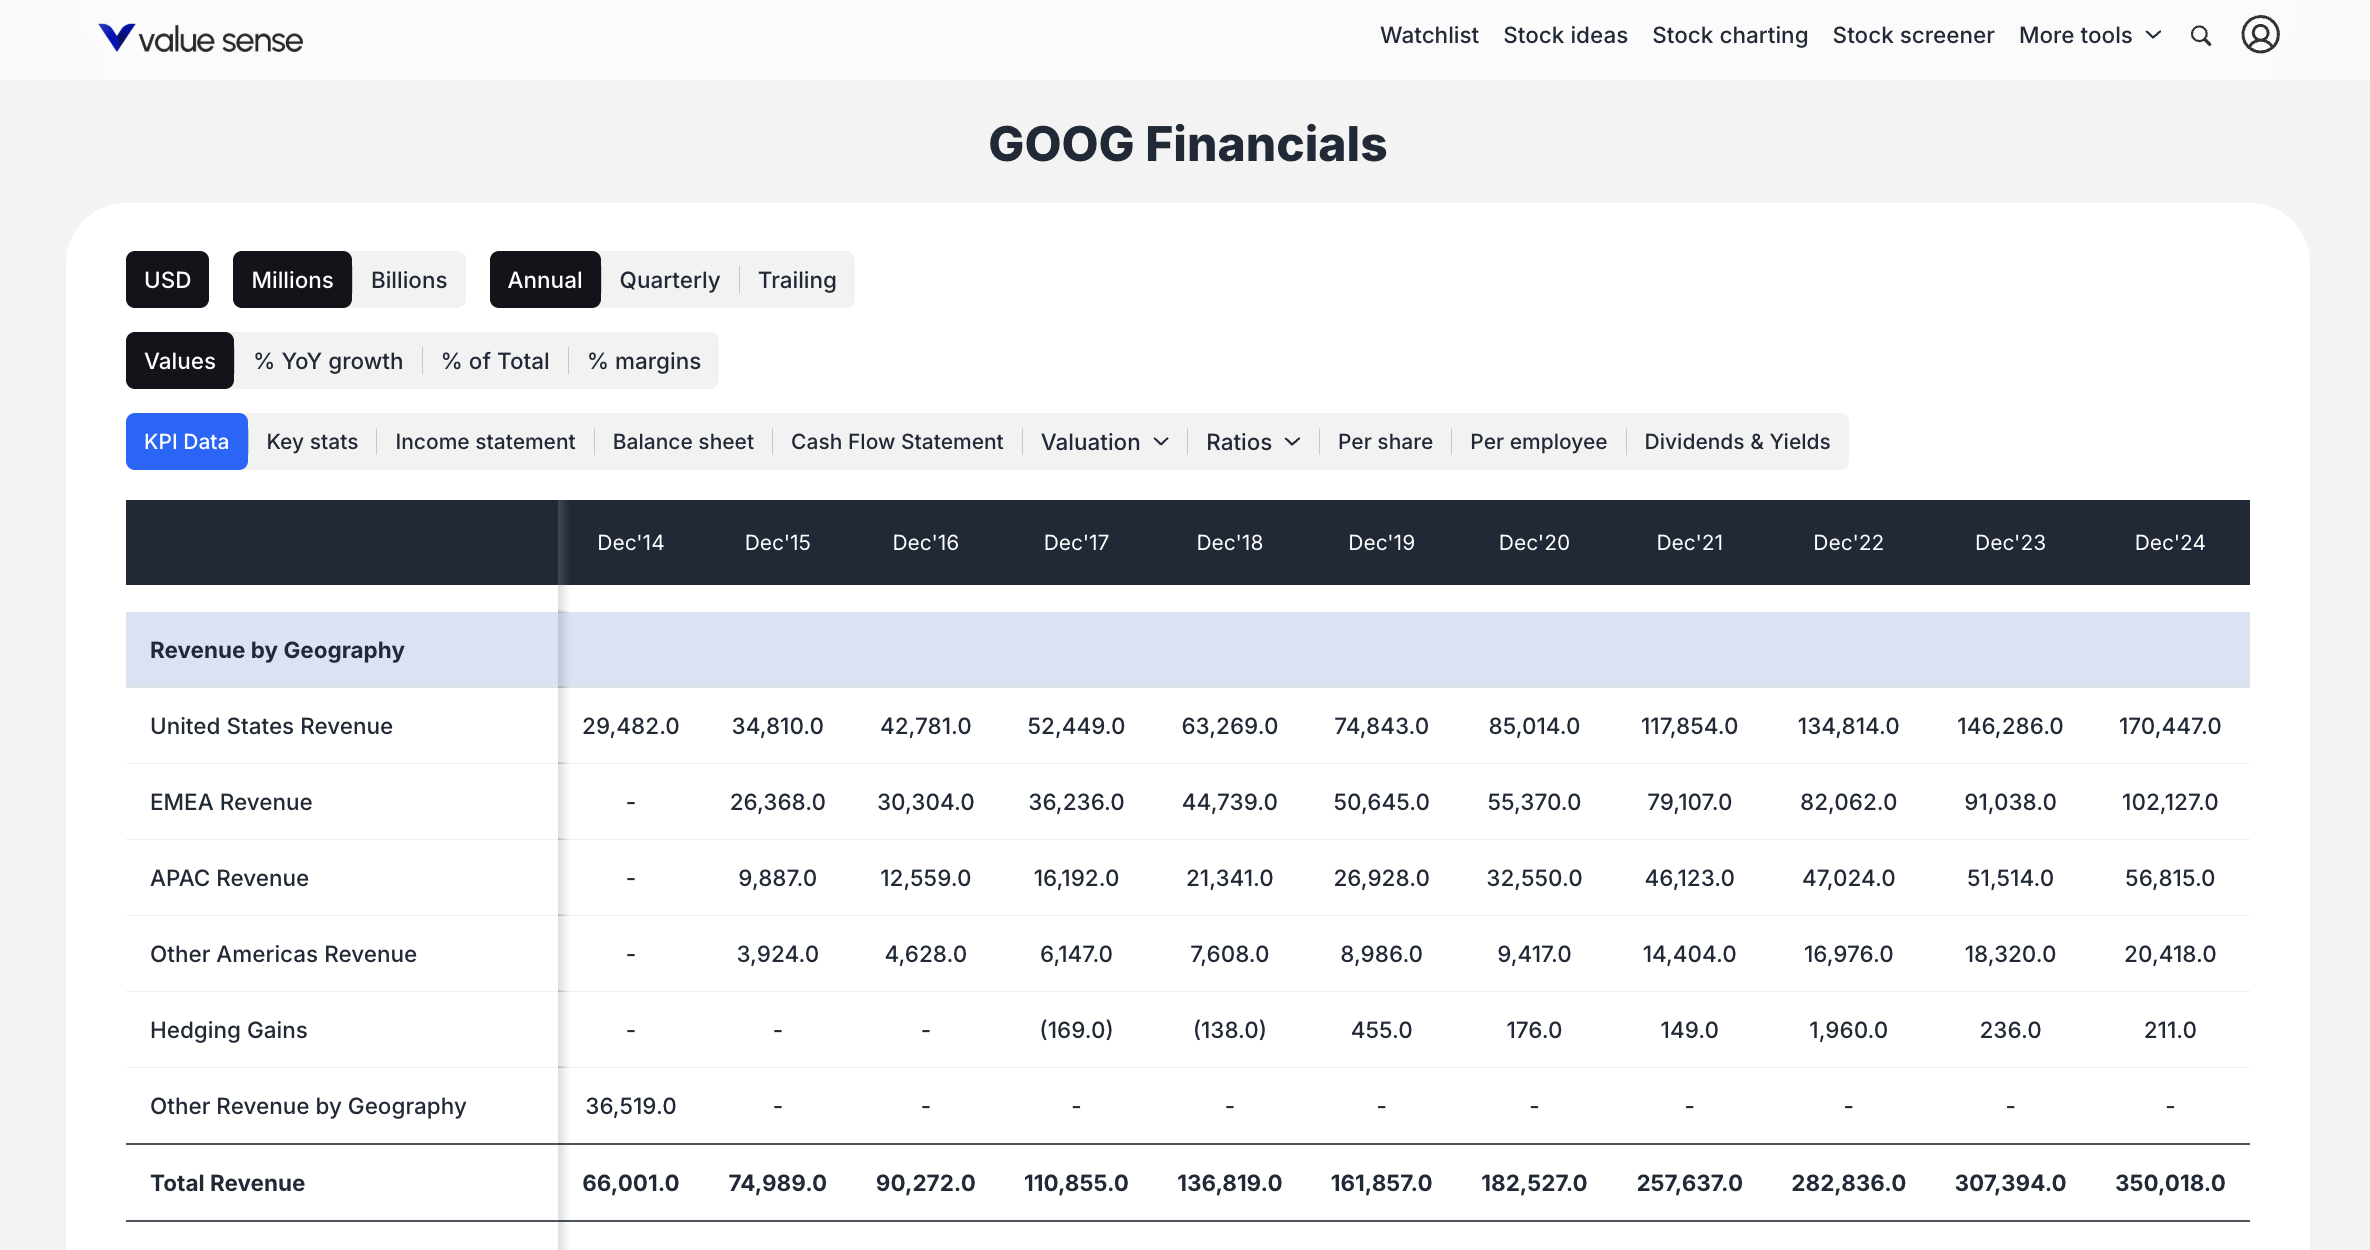2370x1250 pixels.
Task: Navigate to Stock charting
Action: click(x=1729, y=35)
